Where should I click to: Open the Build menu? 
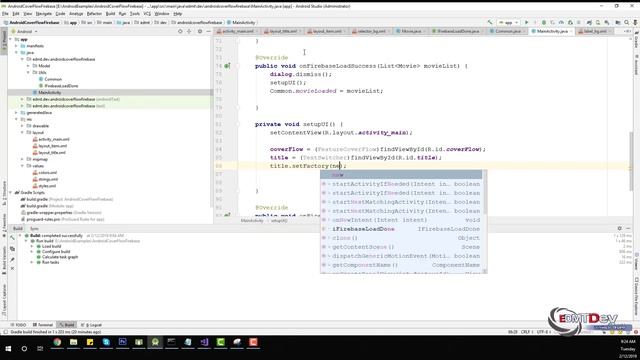pos(110,14)
